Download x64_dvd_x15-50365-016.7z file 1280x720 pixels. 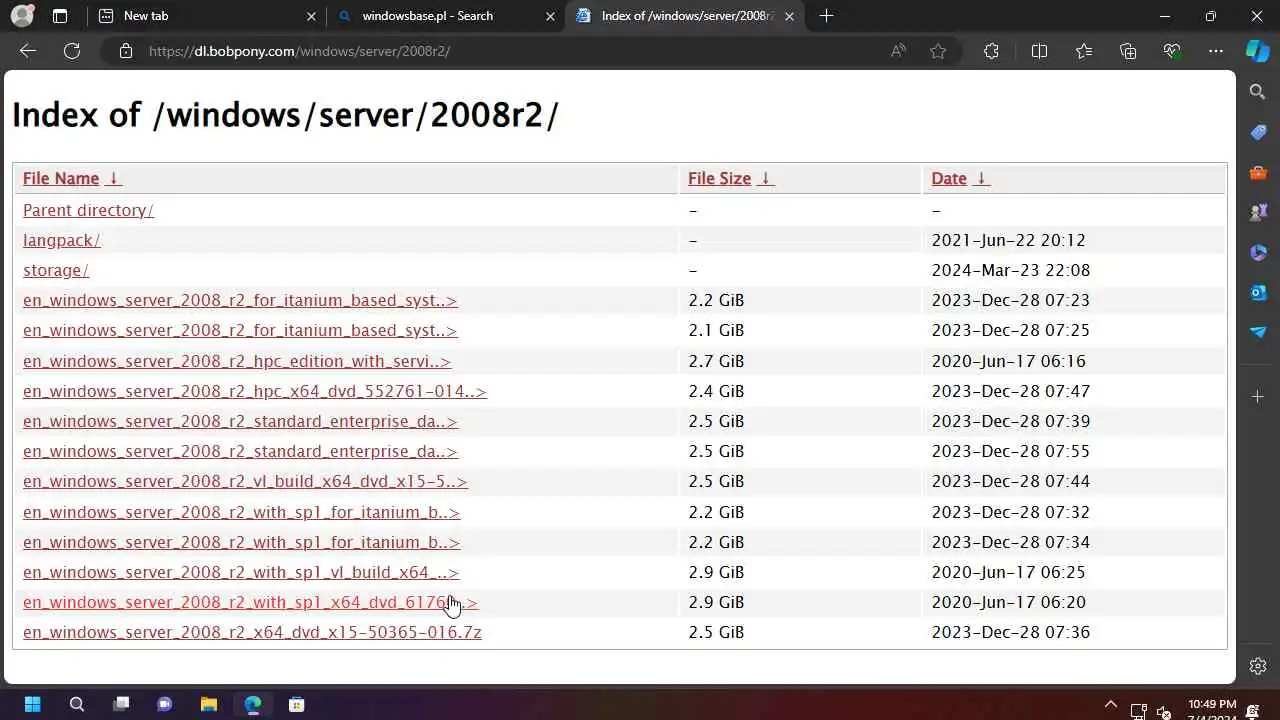tap(252, 632)
